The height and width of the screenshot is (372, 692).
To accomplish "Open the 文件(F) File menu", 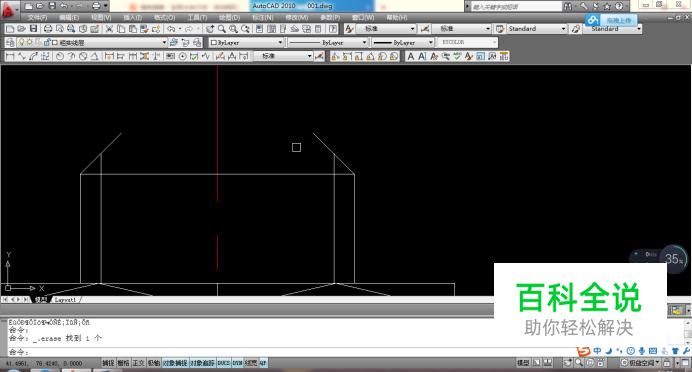I will pyautogui.click(x=37, y=17).
